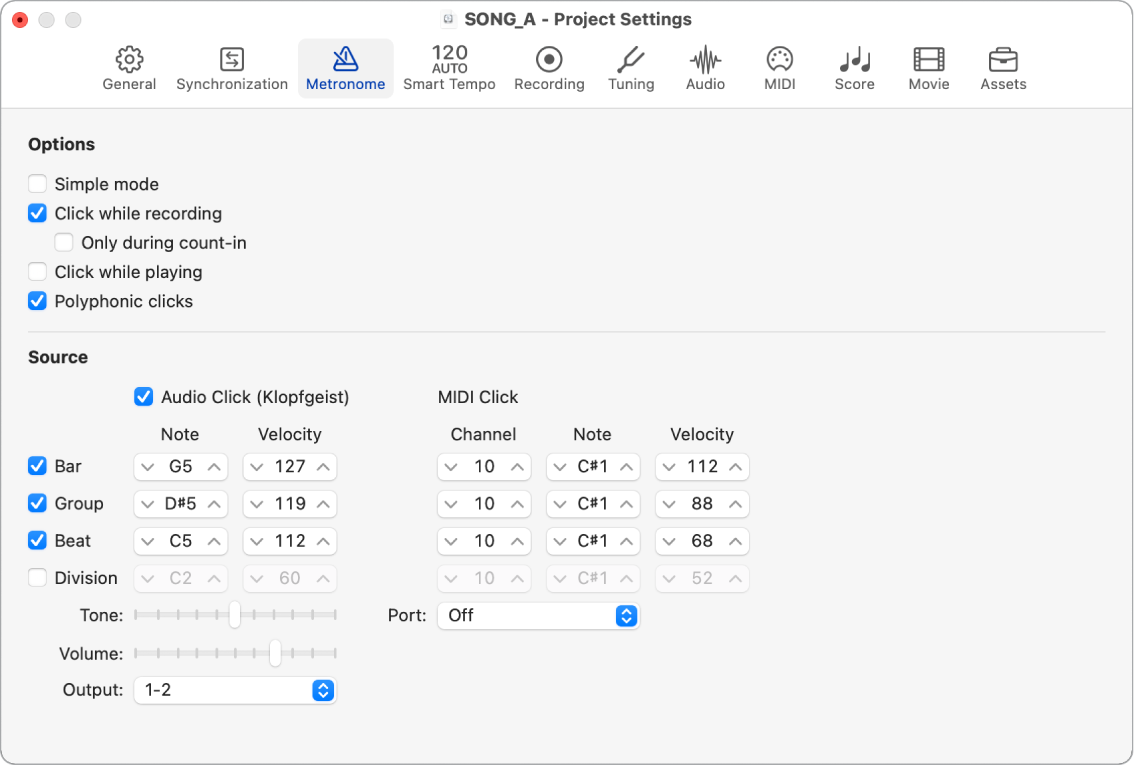1136x766 pixels.
Task: Adjust the Tone slider
Action: (x=235, y=615)
